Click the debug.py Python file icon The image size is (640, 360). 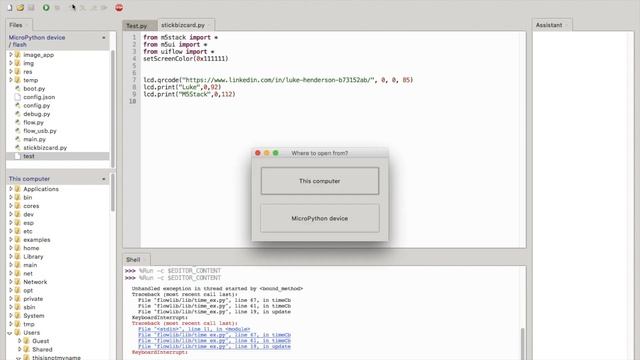click(x=18, y=114)
